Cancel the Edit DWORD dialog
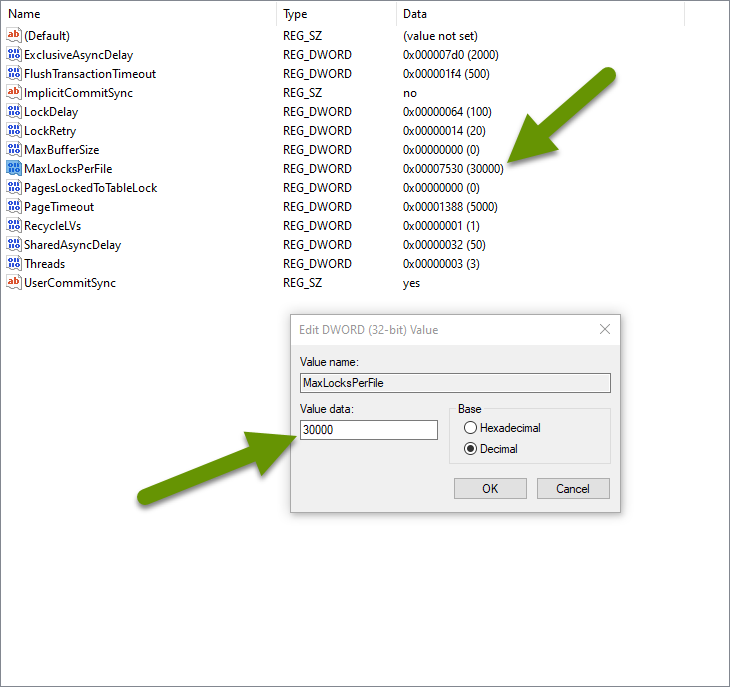The height and width of the screenshot is (687, 730). [573, 489]
